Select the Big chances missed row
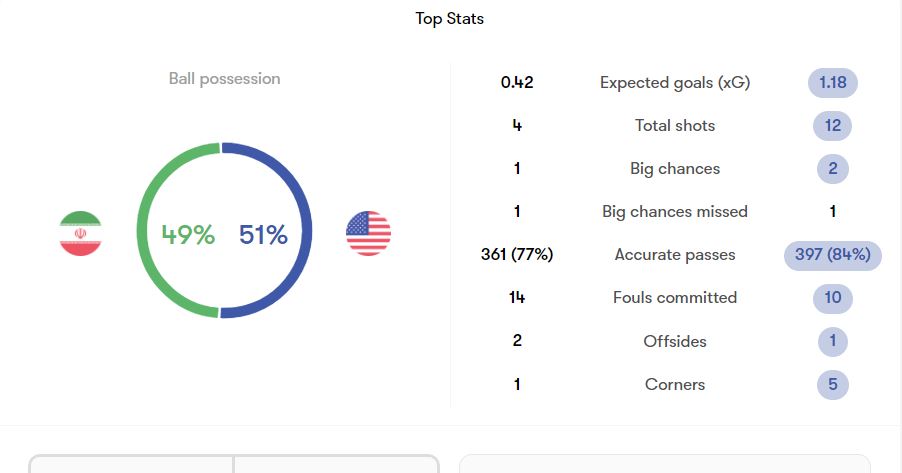The width and height of the screenshot is (902, 473). point(675,212)
